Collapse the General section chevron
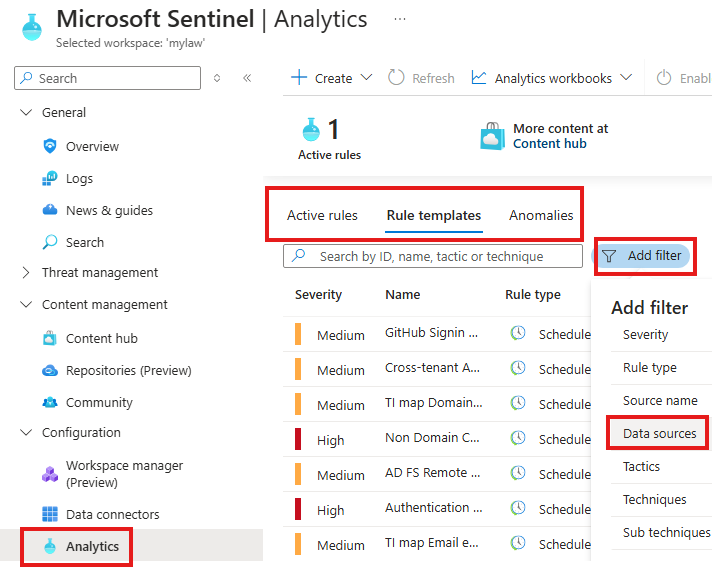The height and width of the screenshot is (568, 712). [x=26, y=113]
